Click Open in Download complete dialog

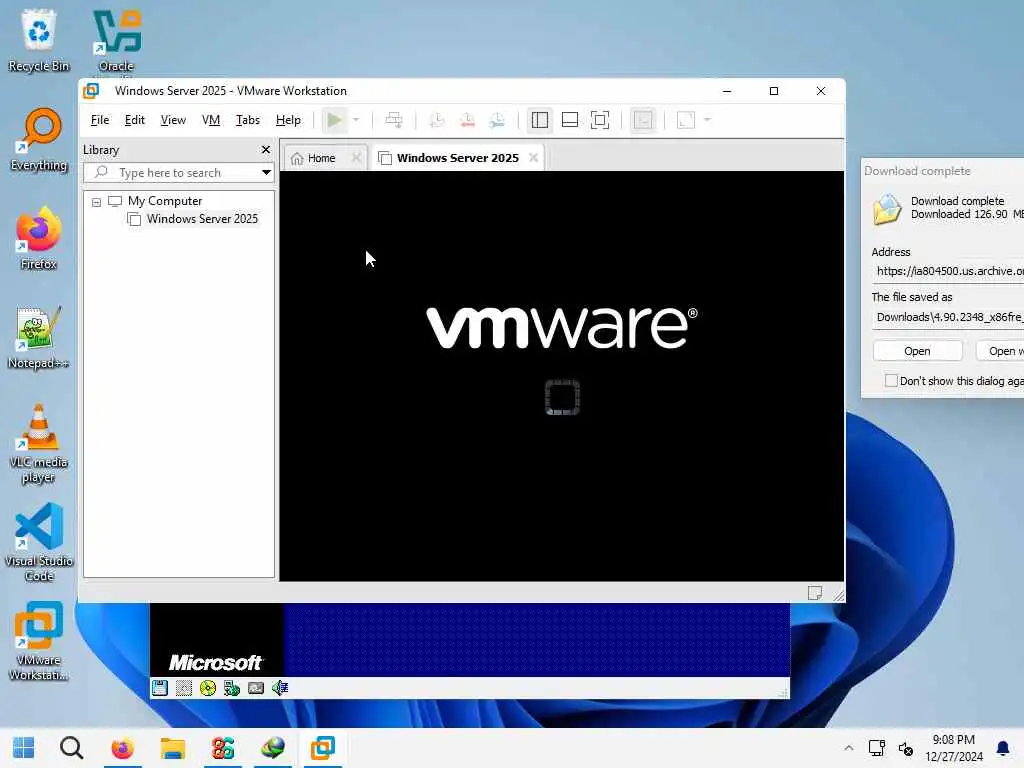pos(917,351)
